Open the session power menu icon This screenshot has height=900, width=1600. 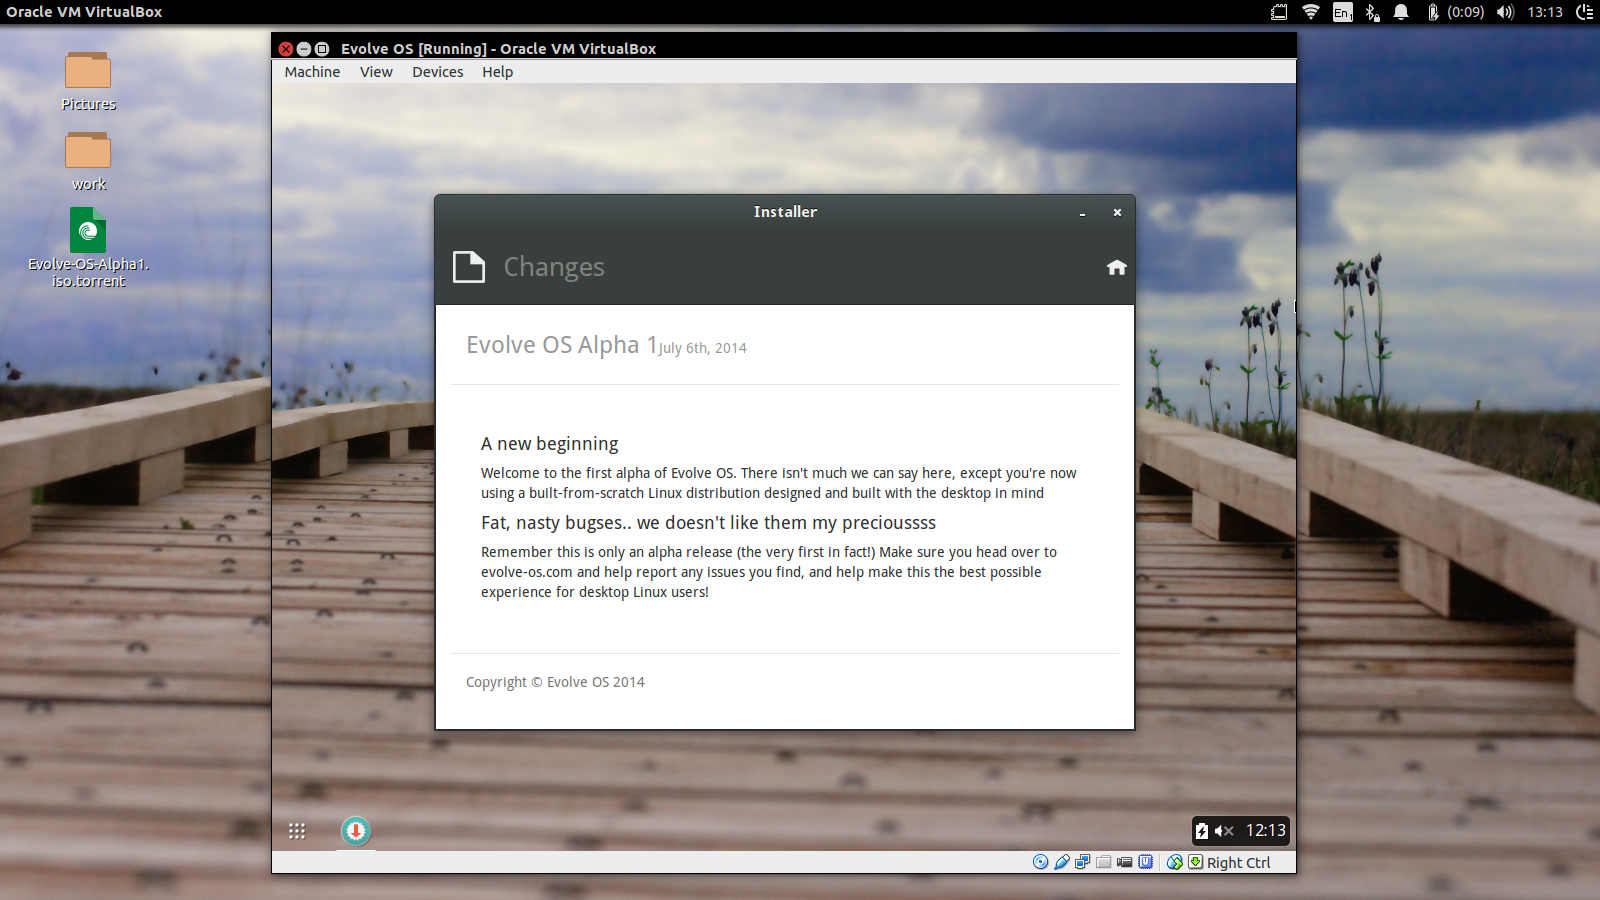click(x=1585, y=12)
